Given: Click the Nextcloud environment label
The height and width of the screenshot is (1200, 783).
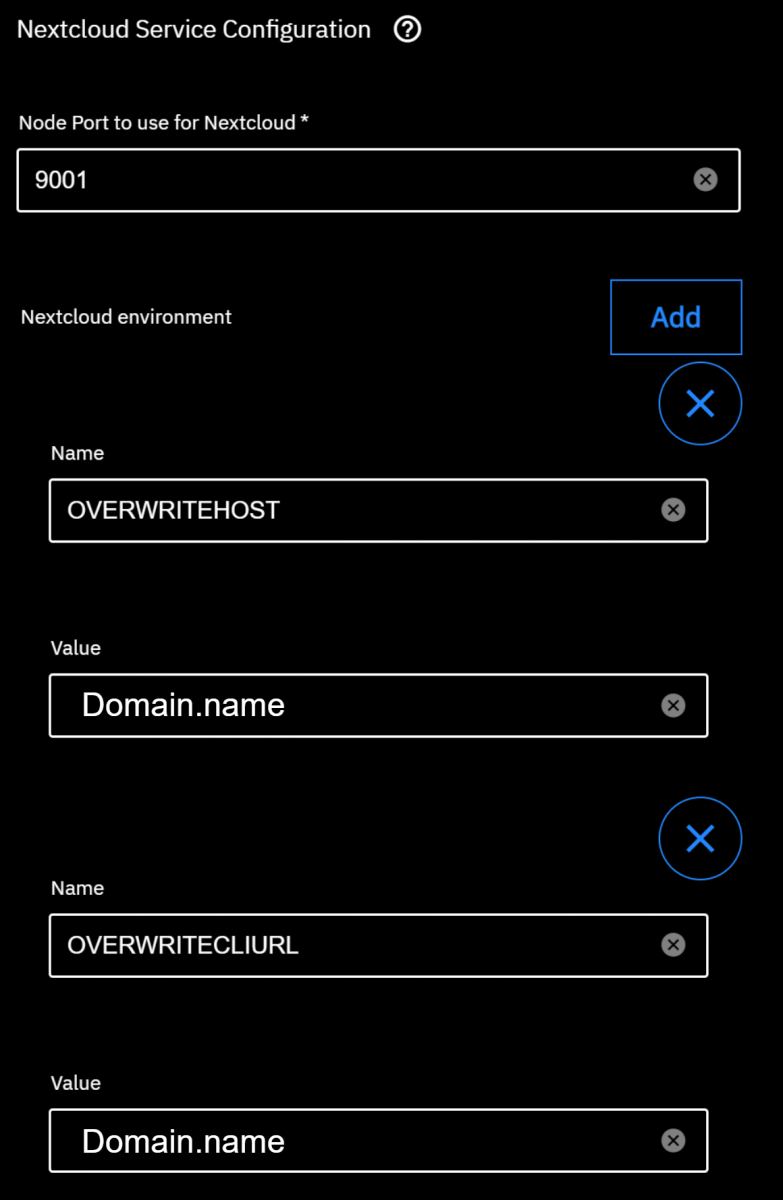Looking at the screenshot, I should 126,317.
